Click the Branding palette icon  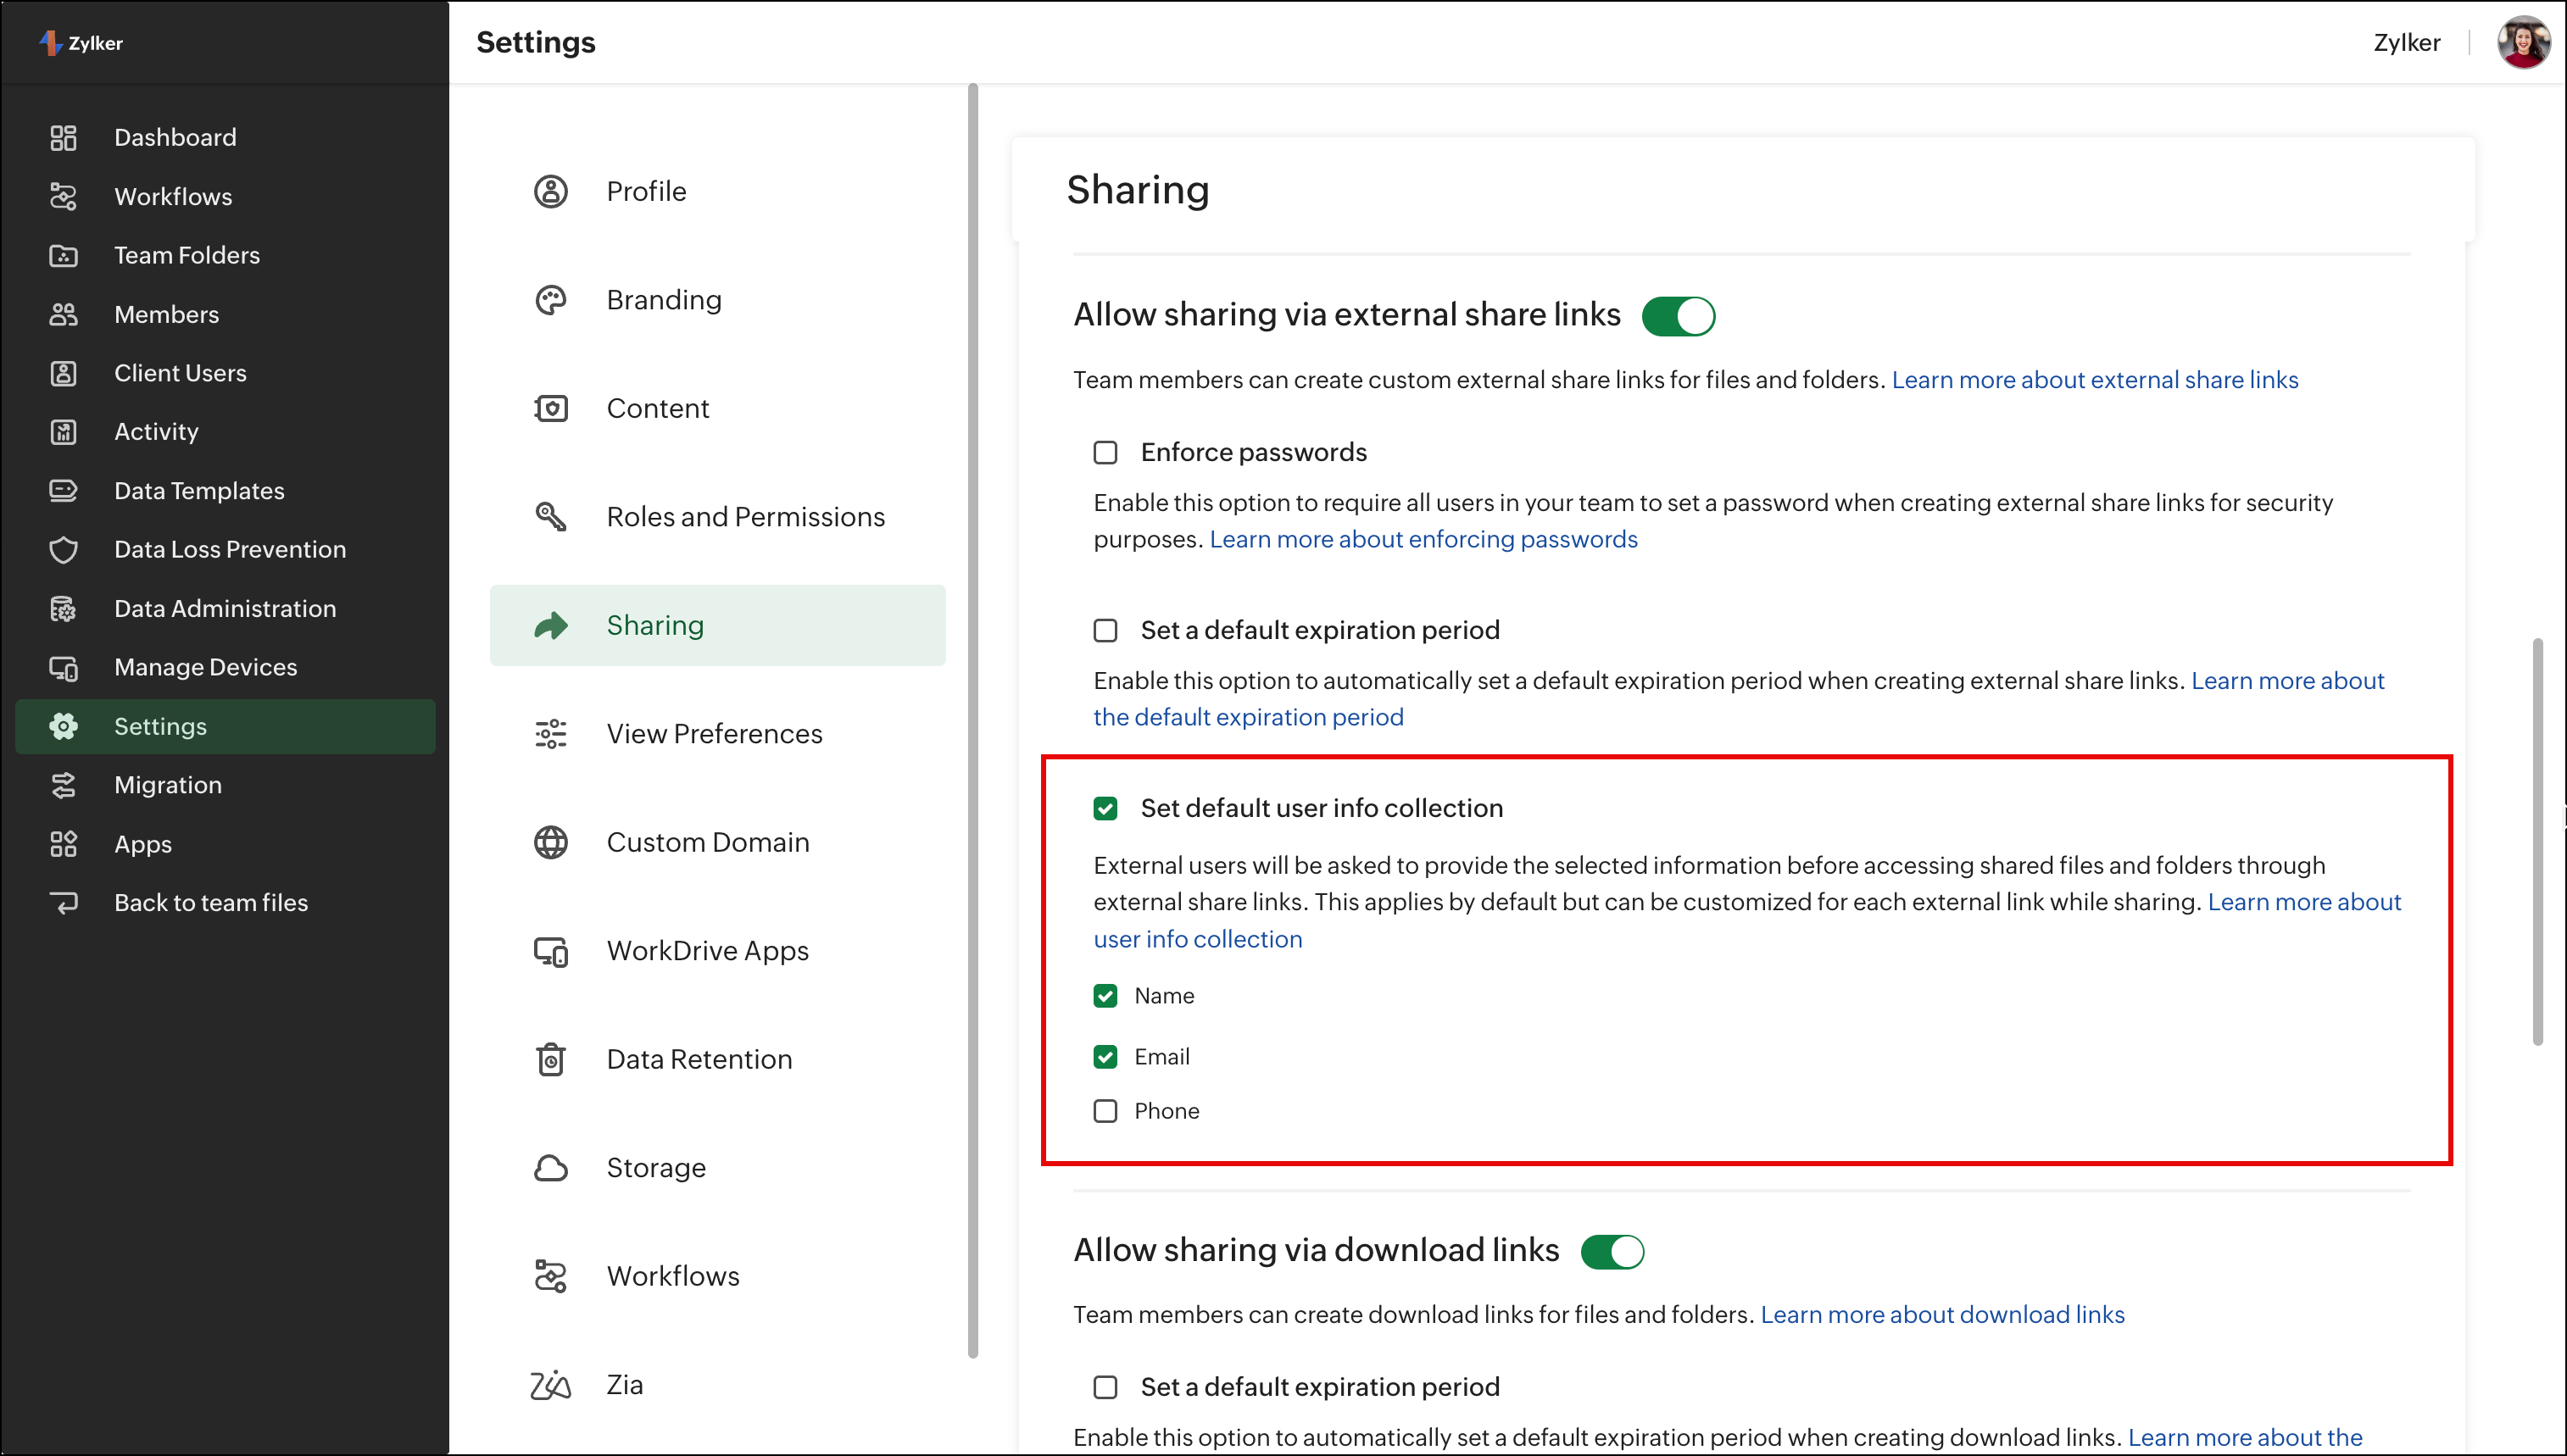[550, 300]
